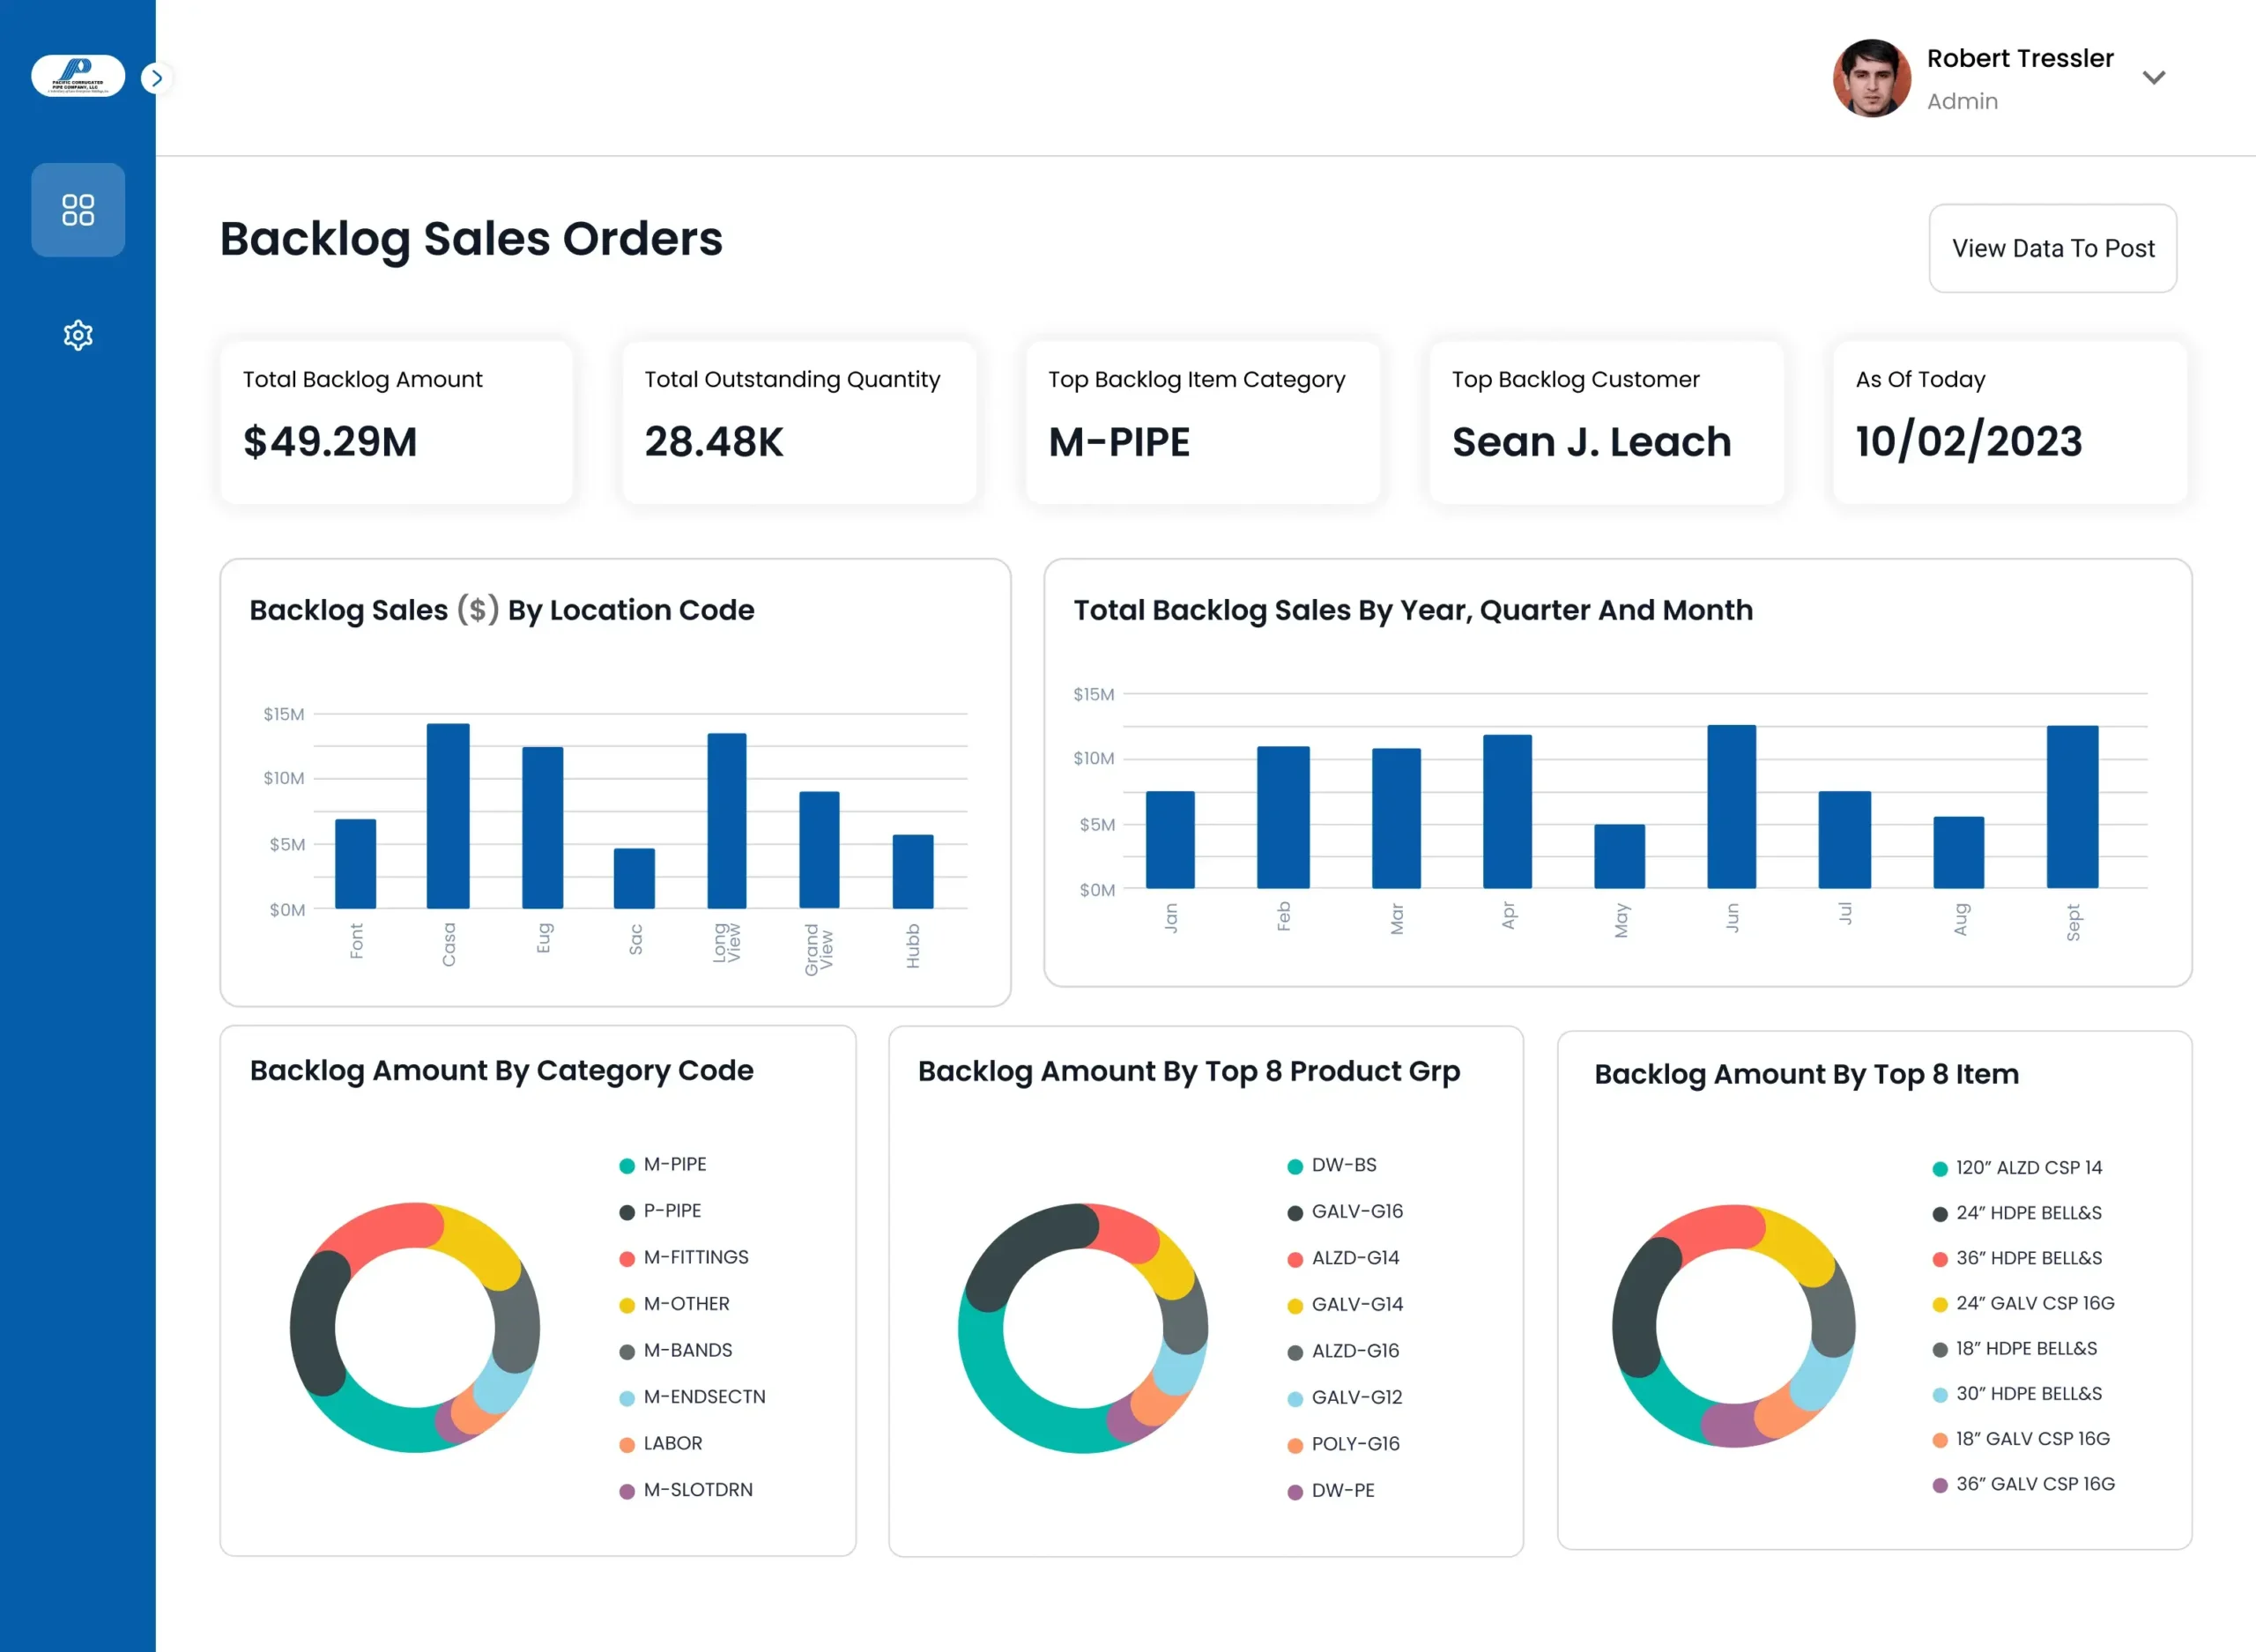Toggle the M-ENDSECTN legend entry

click(692, 1397)
